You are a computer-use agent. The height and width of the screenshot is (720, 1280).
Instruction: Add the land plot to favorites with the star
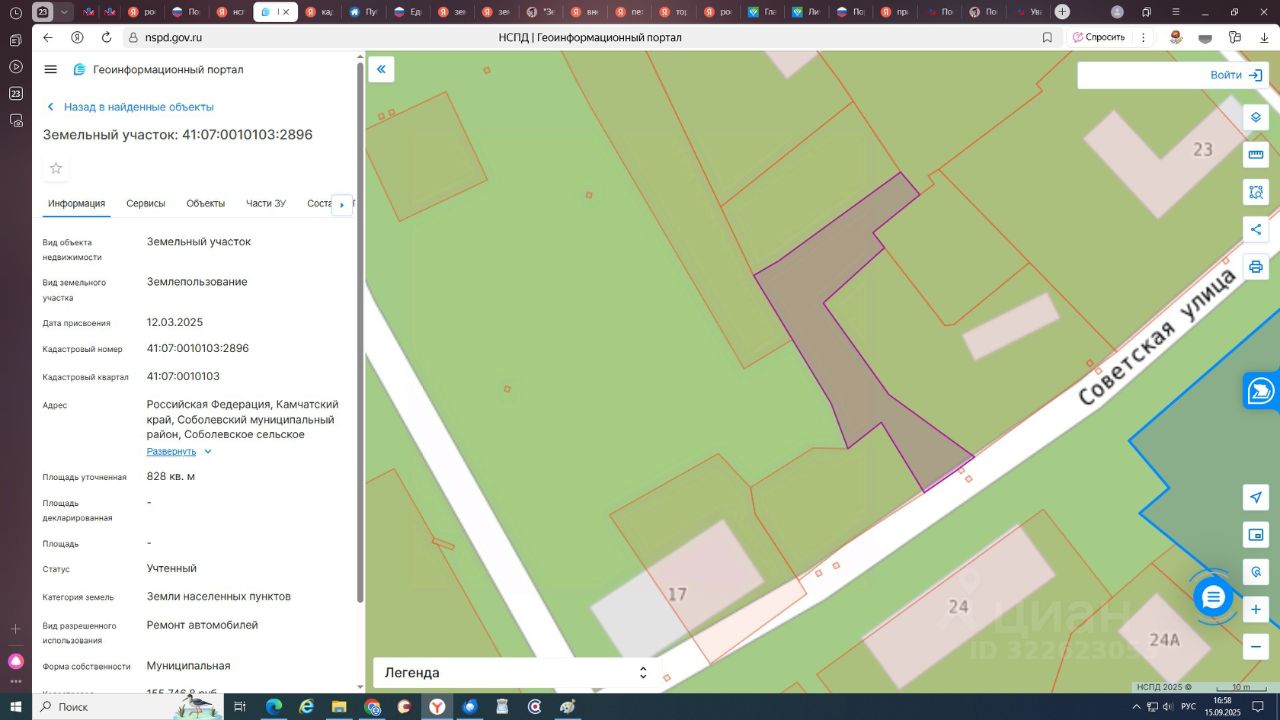coord(56,168)
